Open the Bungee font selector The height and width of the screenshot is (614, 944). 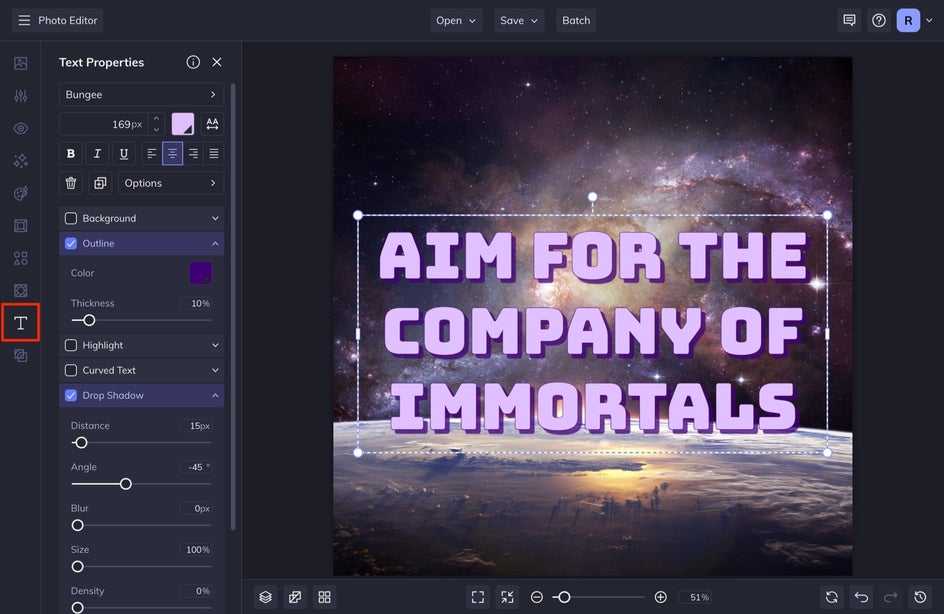141,95
